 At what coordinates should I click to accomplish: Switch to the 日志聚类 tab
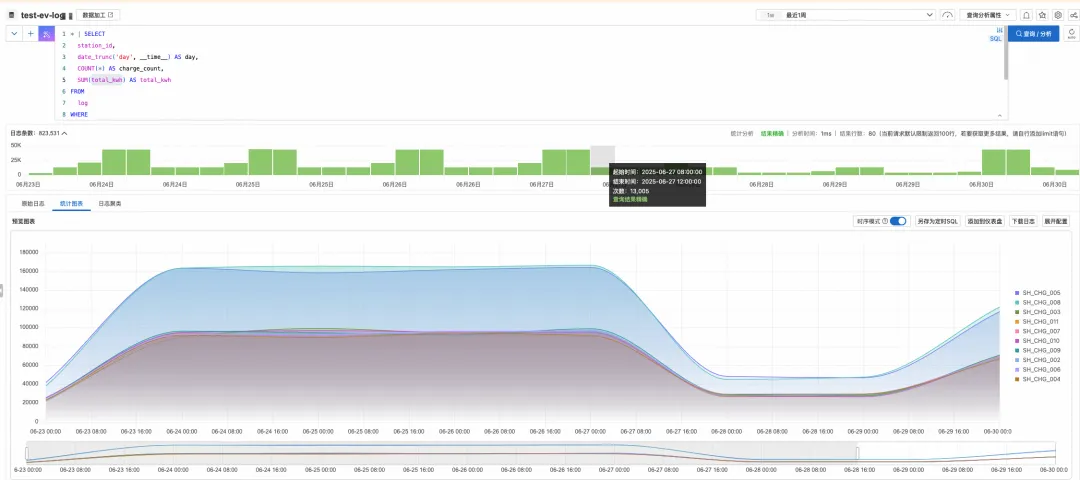(x=110, y=204)
